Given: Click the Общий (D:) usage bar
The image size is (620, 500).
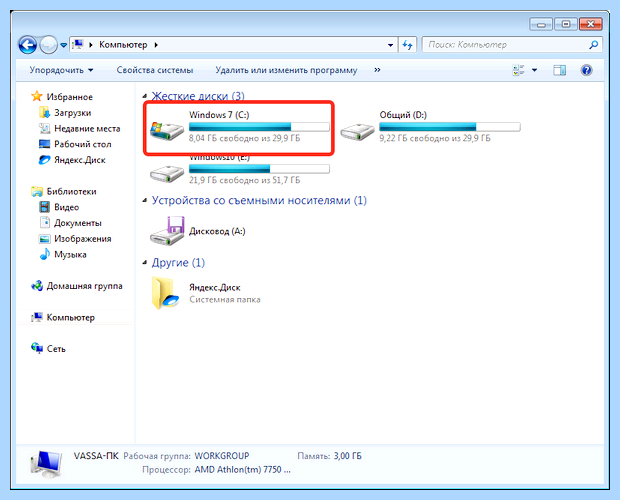Looking at the screenshot, I should pos(450,127).
